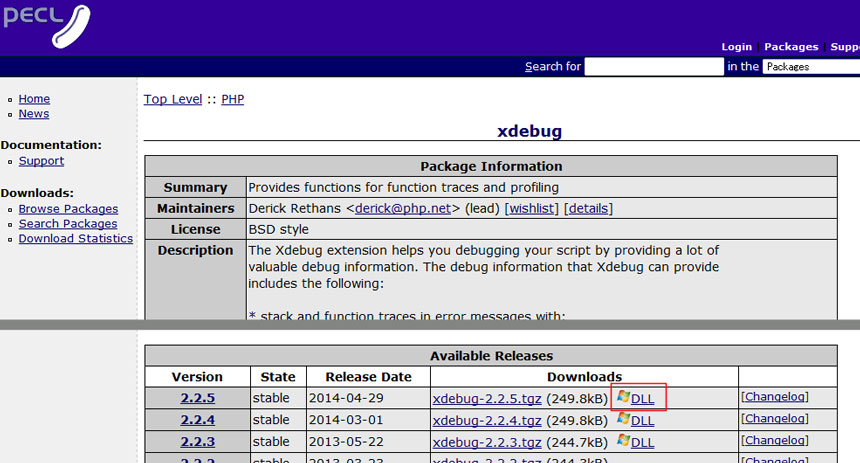Open the Packages menu link
Screen dimensions: 860x463
[791, 47]
